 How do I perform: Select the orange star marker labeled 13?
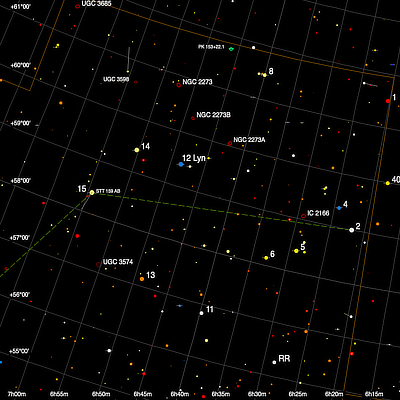tap(142, 279)
